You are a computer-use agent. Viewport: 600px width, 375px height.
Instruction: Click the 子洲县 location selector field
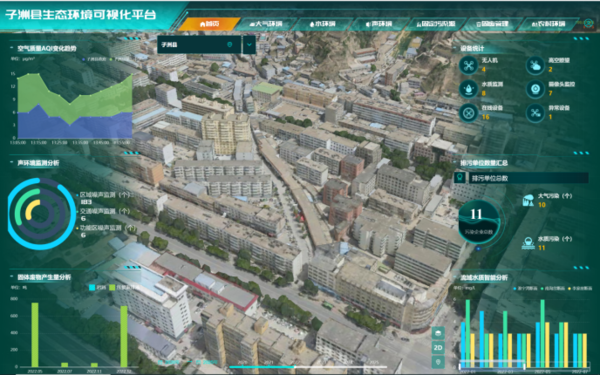[199, 45]
